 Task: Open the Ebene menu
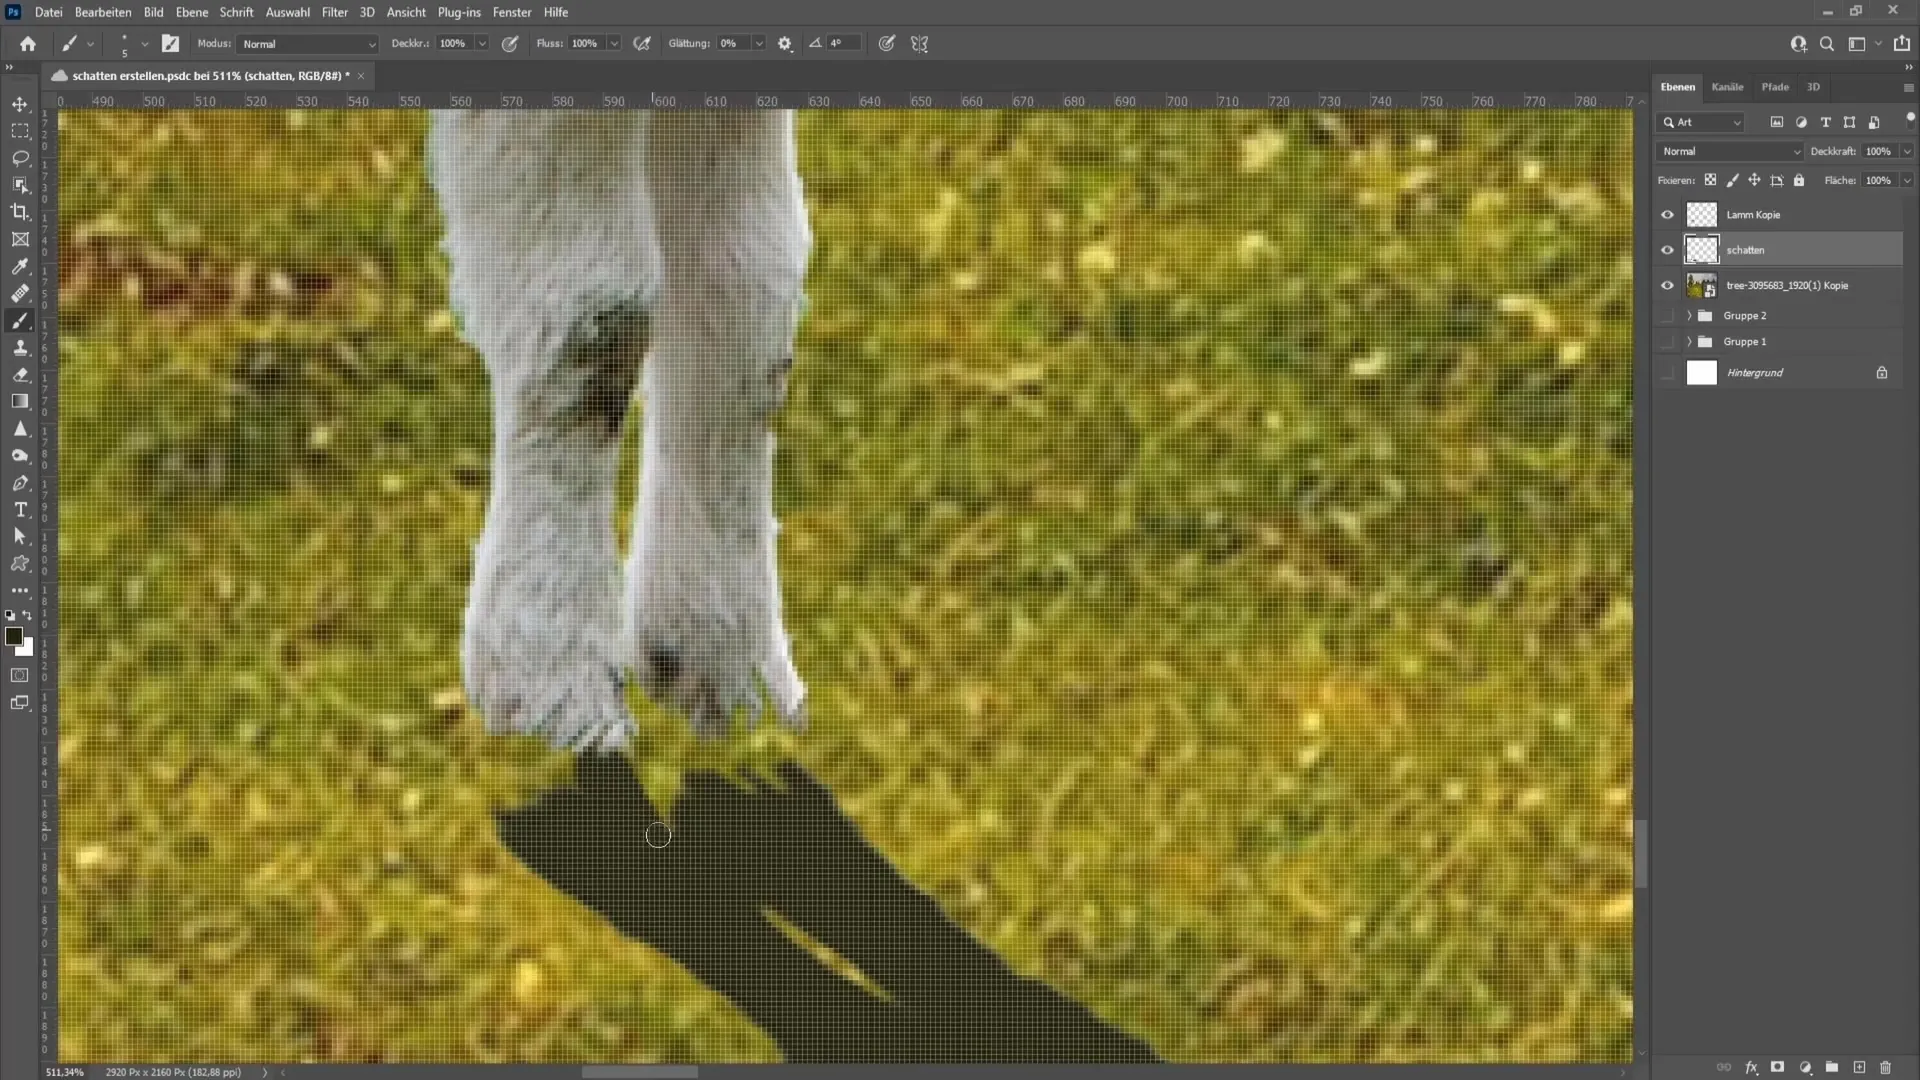click(190, 12)
